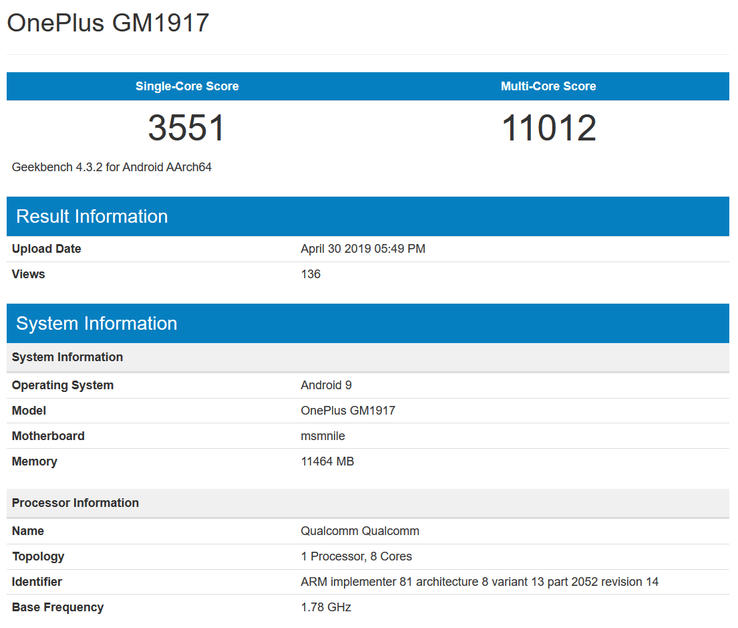Select the grey System Information subheader row
This screenshot has height=628, width=738.
(368, 357)
